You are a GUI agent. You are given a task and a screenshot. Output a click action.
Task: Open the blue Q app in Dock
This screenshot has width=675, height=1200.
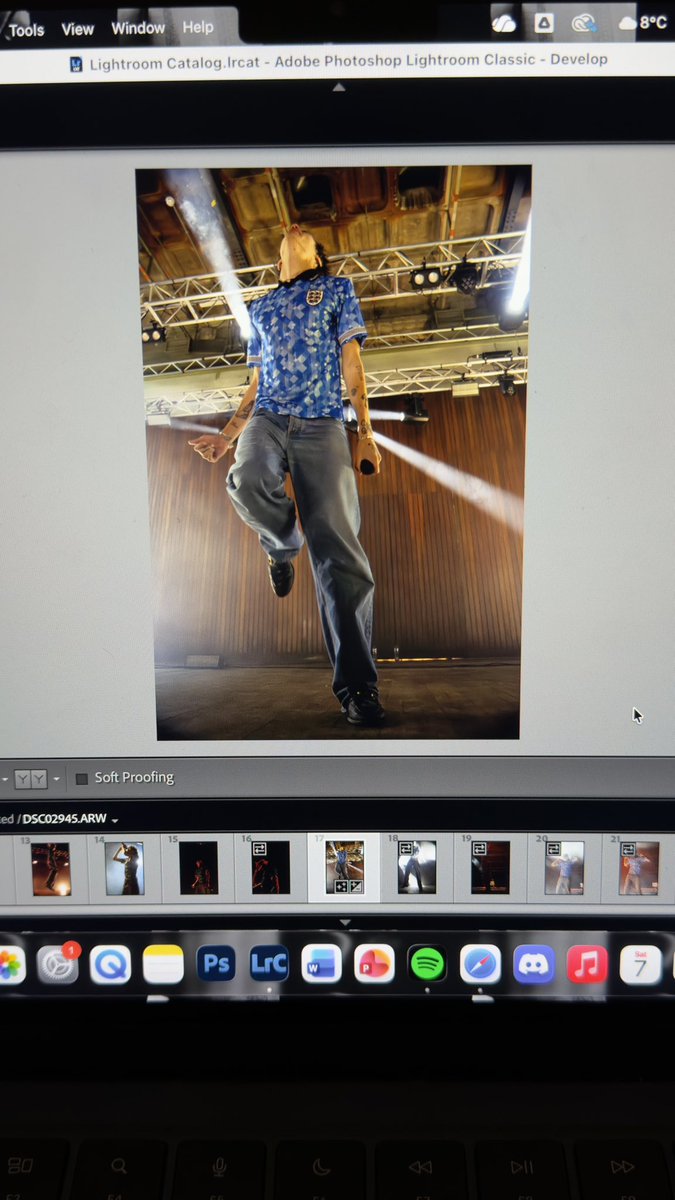click(x=110, y=965)
